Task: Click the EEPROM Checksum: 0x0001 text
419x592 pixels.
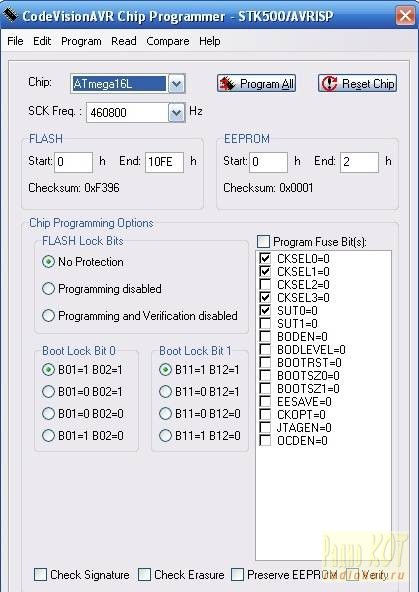Action: click(x=268, y=188)
